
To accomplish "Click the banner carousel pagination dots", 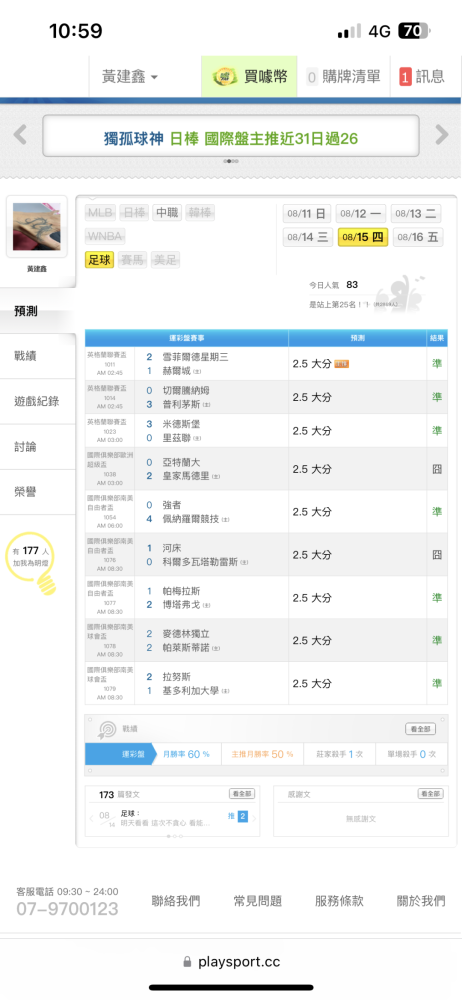I will point(231,161).
